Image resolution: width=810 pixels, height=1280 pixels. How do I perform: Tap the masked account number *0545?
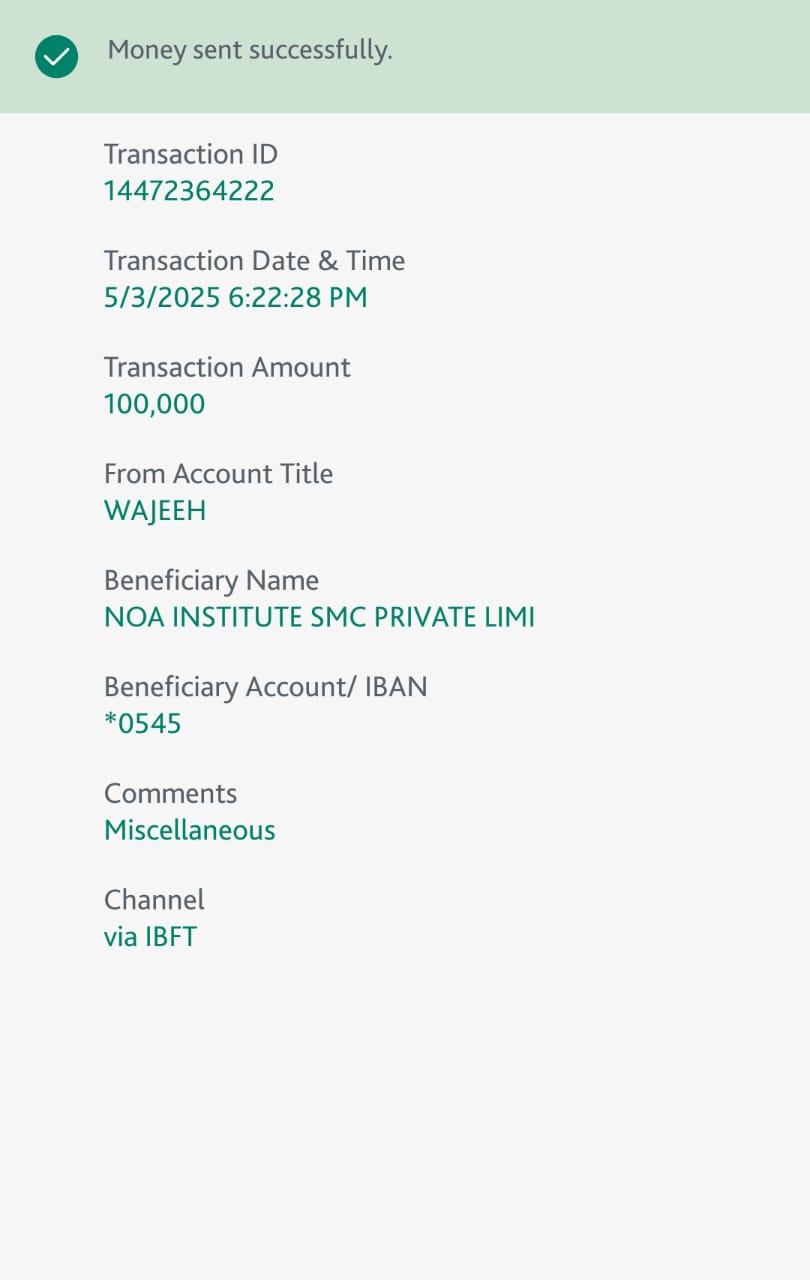(x=142, y=723)
